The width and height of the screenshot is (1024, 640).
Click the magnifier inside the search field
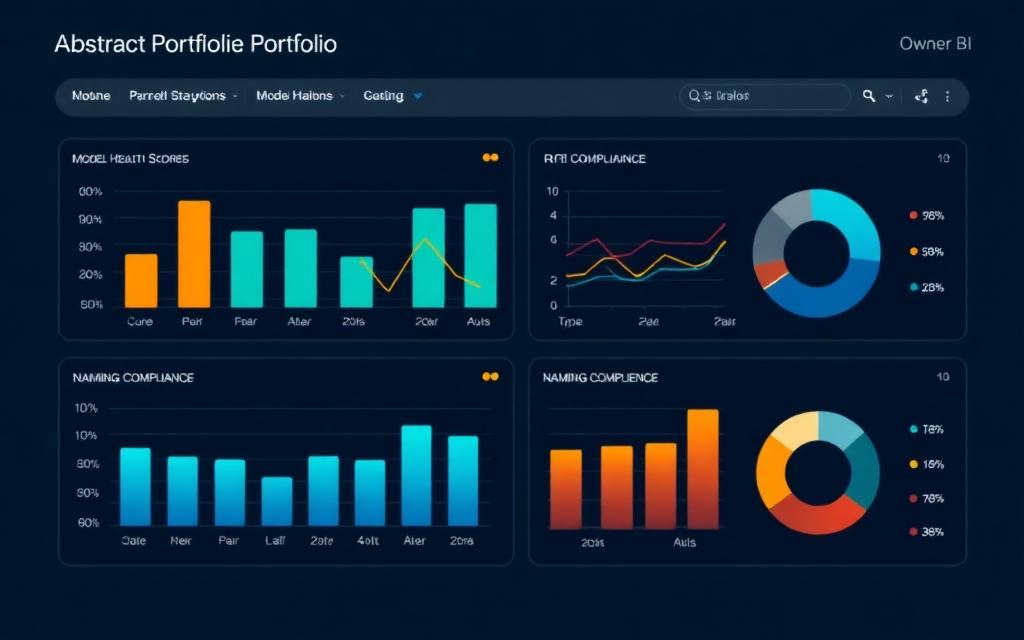coord(694,96)
